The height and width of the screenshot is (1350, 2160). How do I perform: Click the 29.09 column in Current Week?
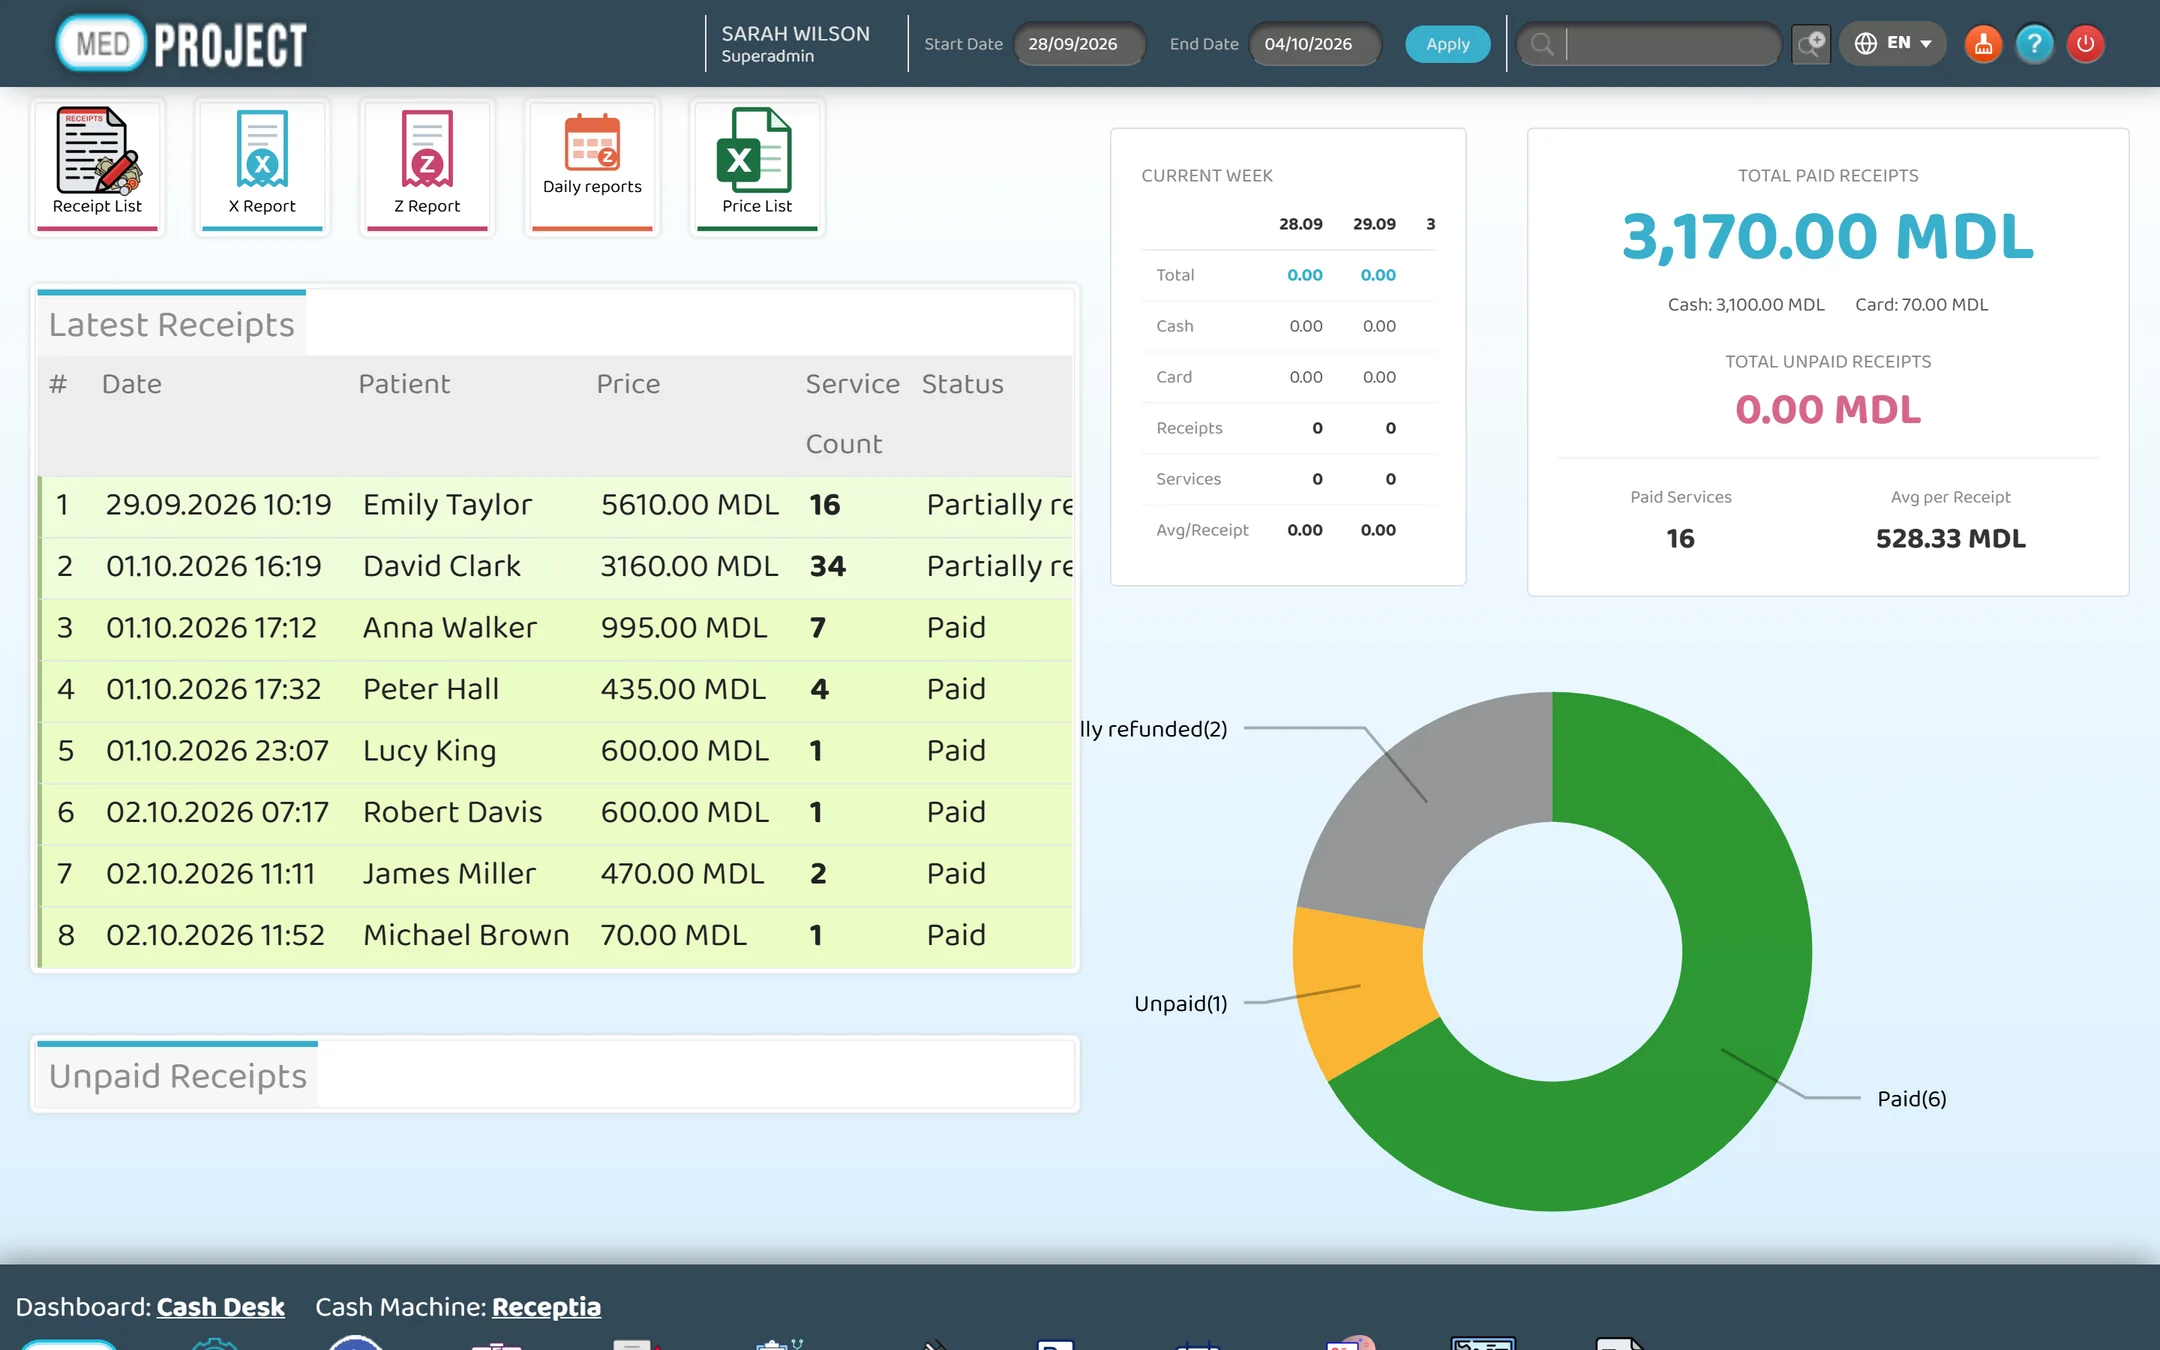point(1374,224)
